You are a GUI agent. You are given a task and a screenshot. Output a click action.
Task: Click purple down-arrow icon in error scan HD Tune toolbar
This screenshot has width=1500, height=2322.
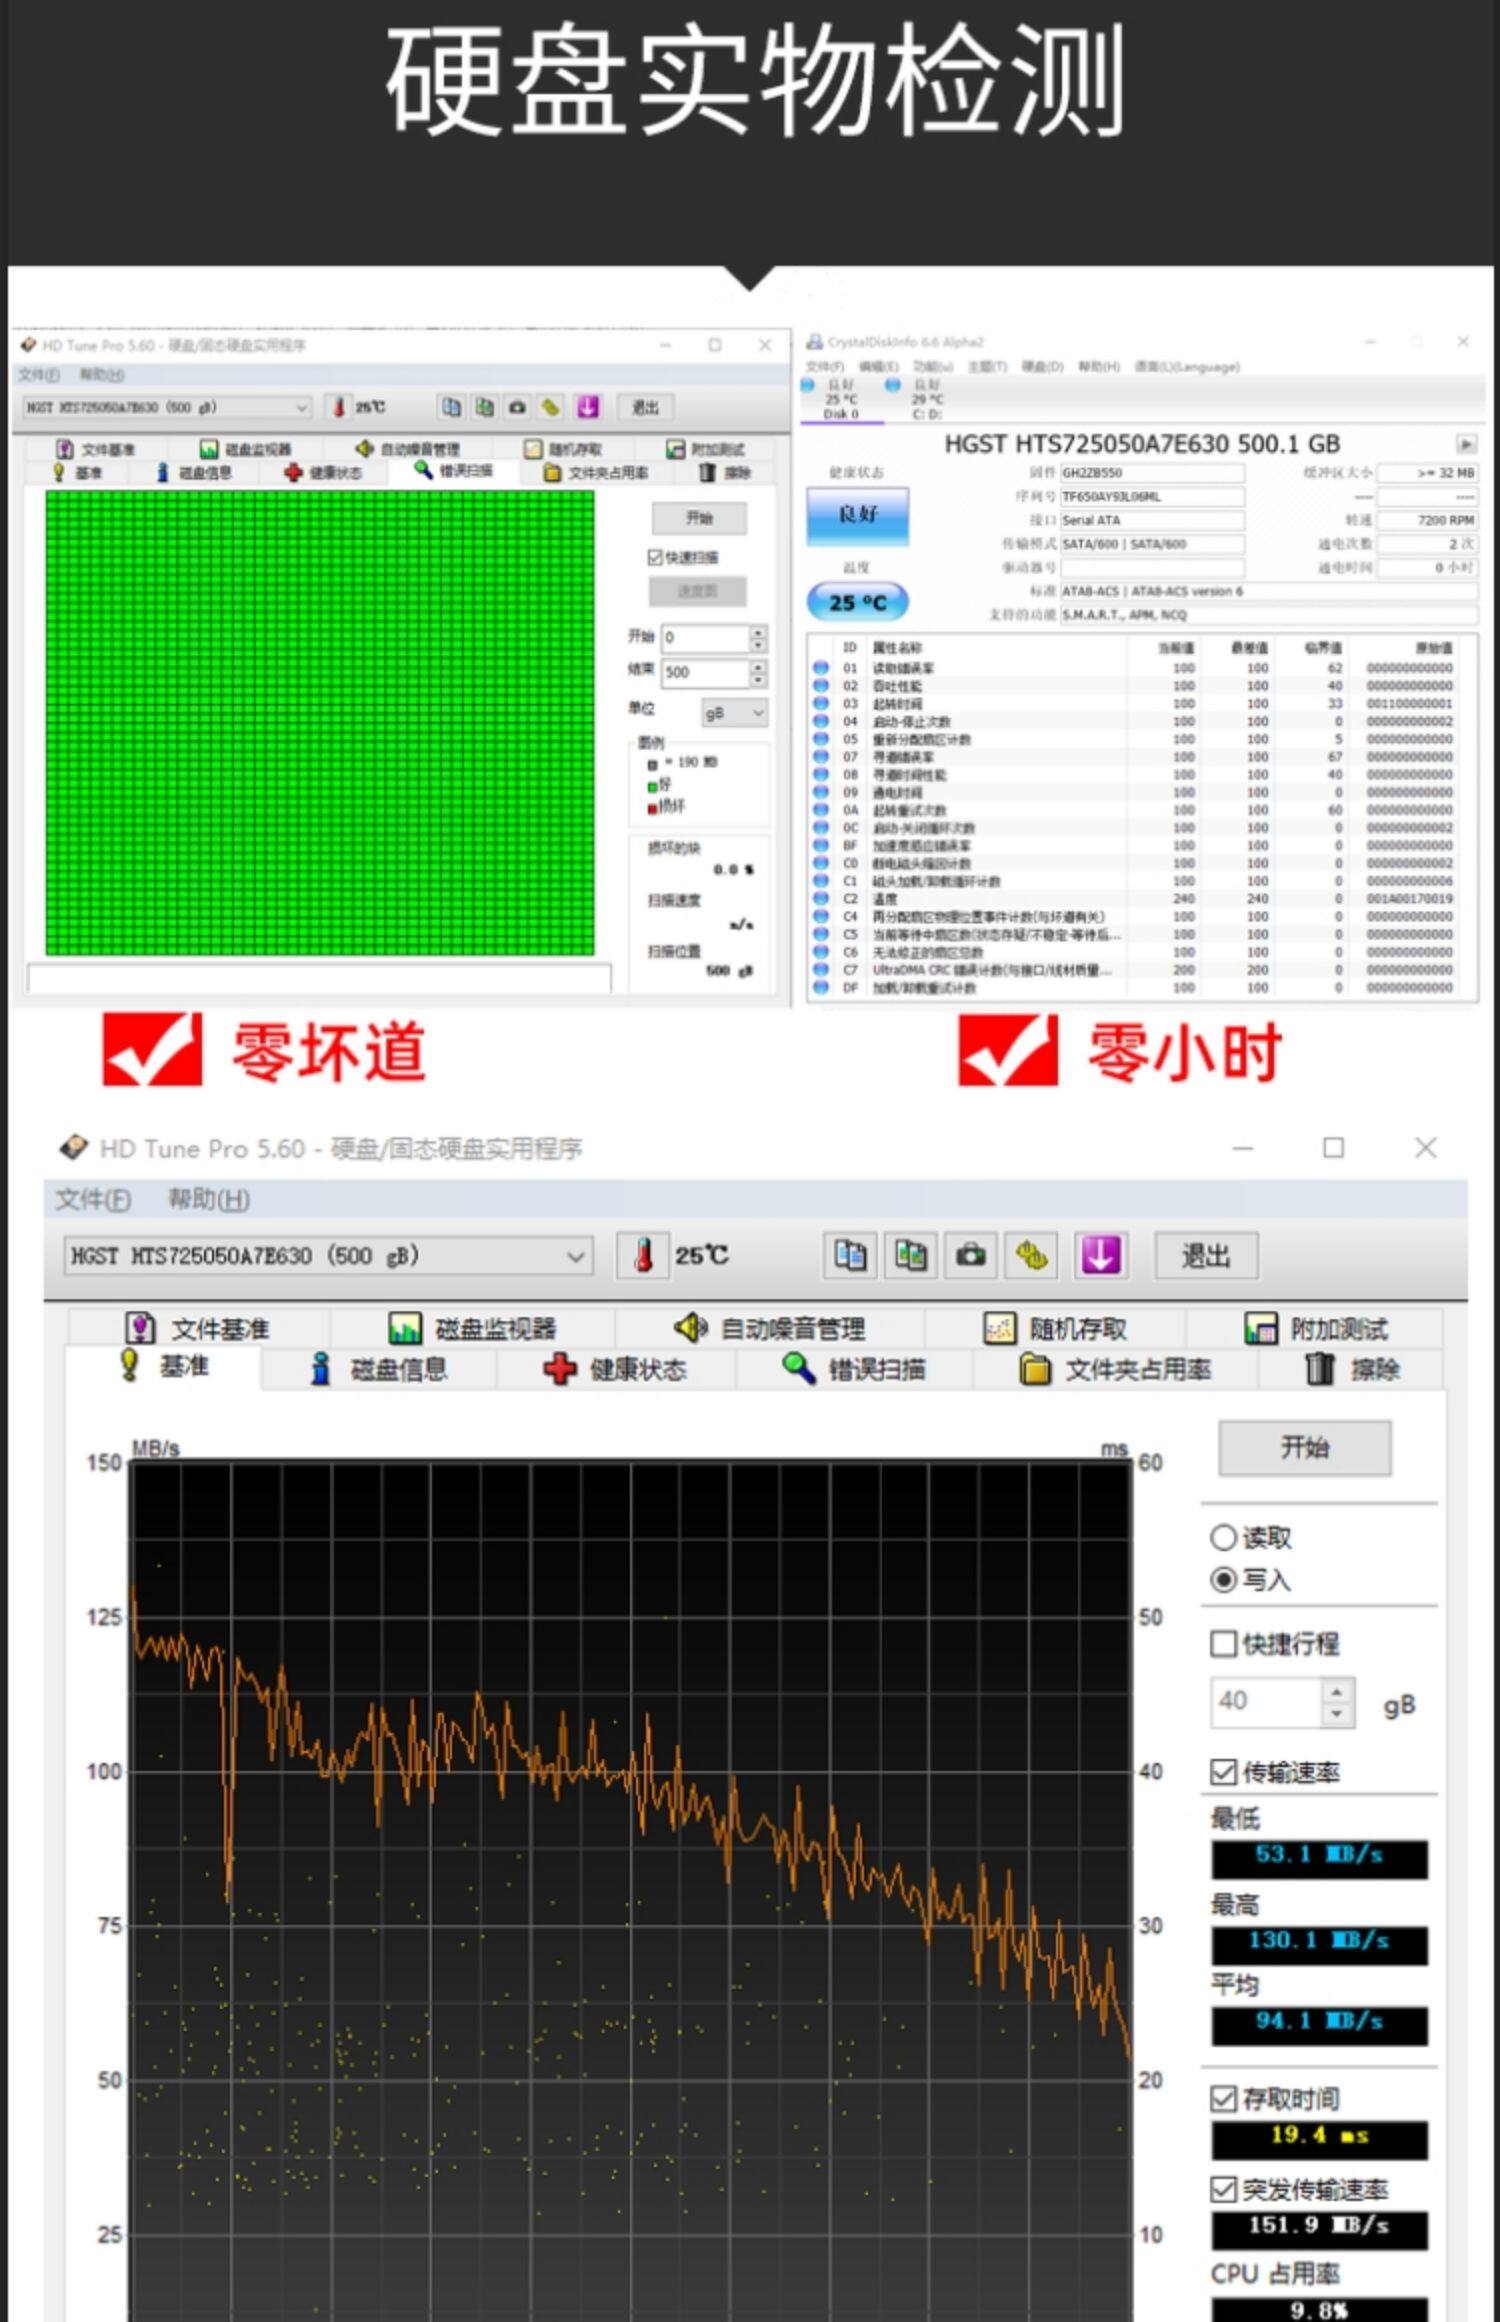pos(588,407)
